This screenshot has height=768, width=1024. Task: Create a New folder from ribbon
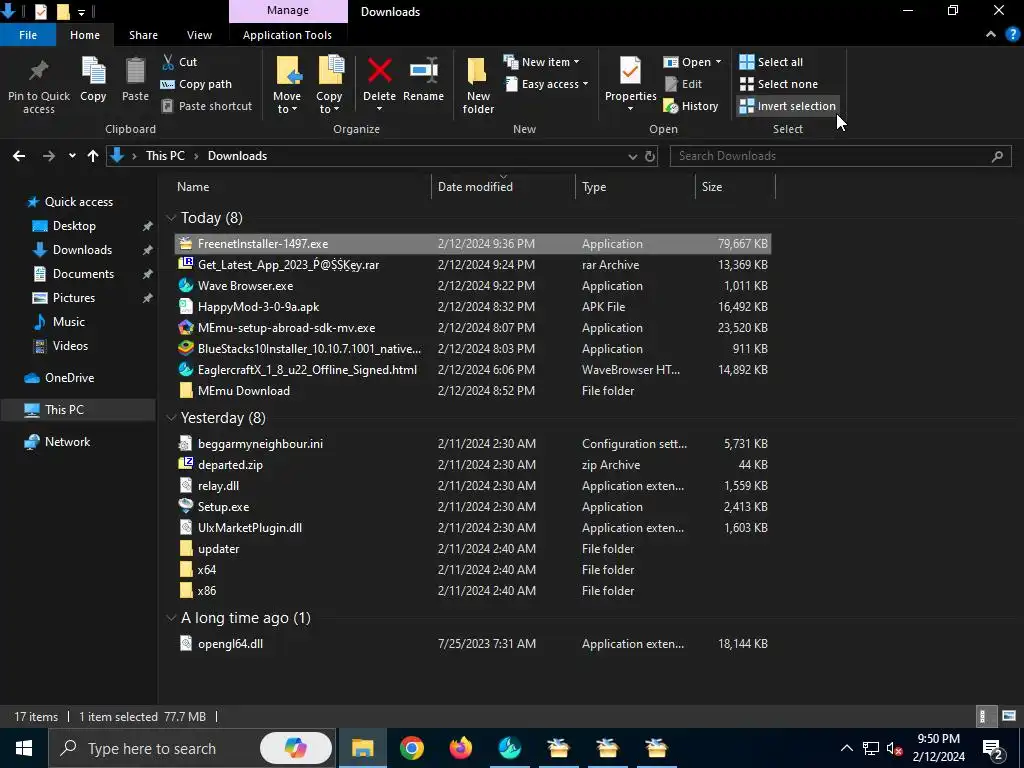(x=478, y=85)
